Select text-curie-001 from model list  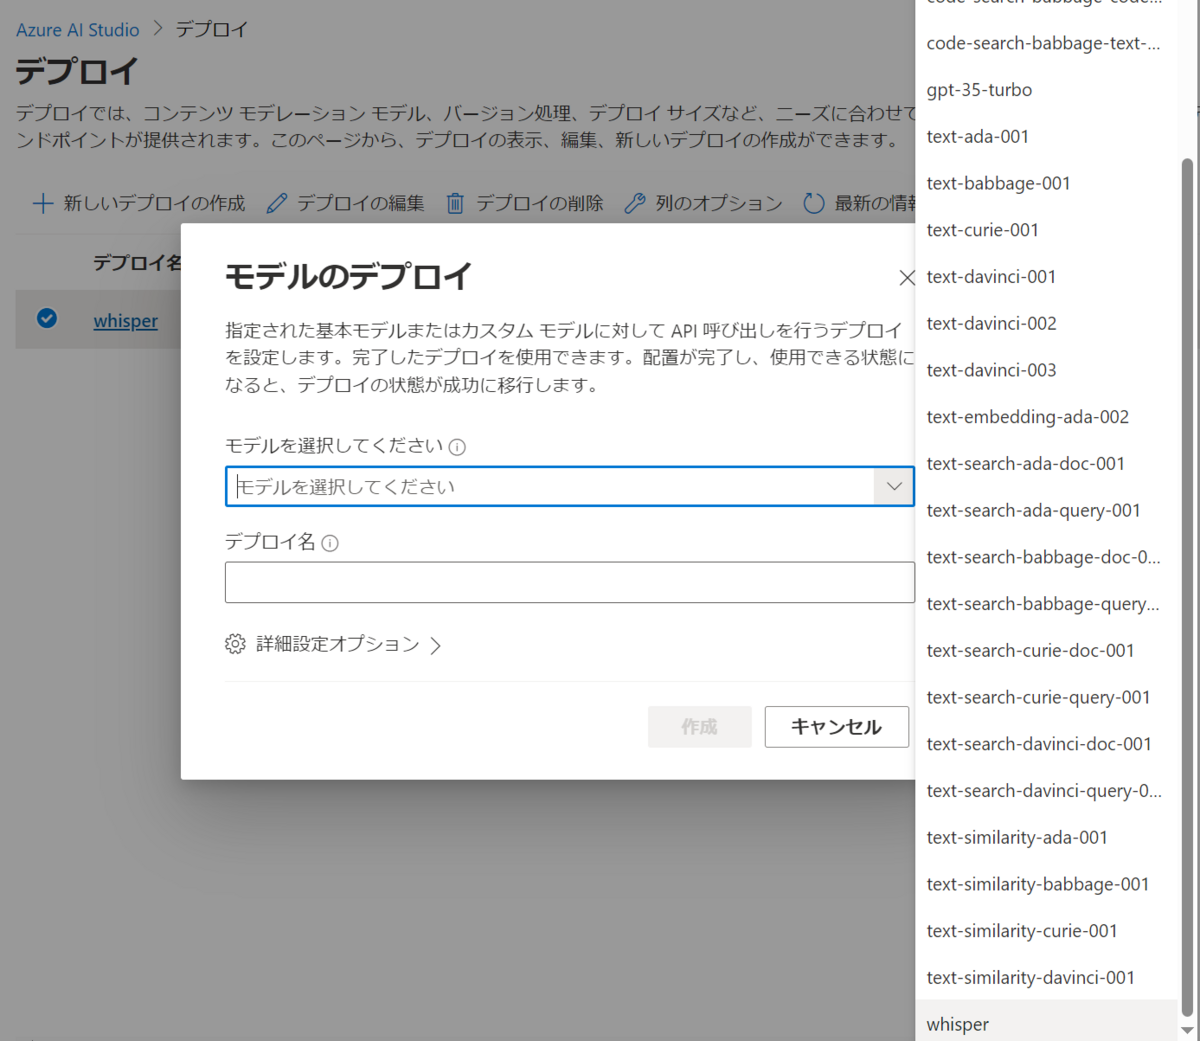[x=1046, y=230]
